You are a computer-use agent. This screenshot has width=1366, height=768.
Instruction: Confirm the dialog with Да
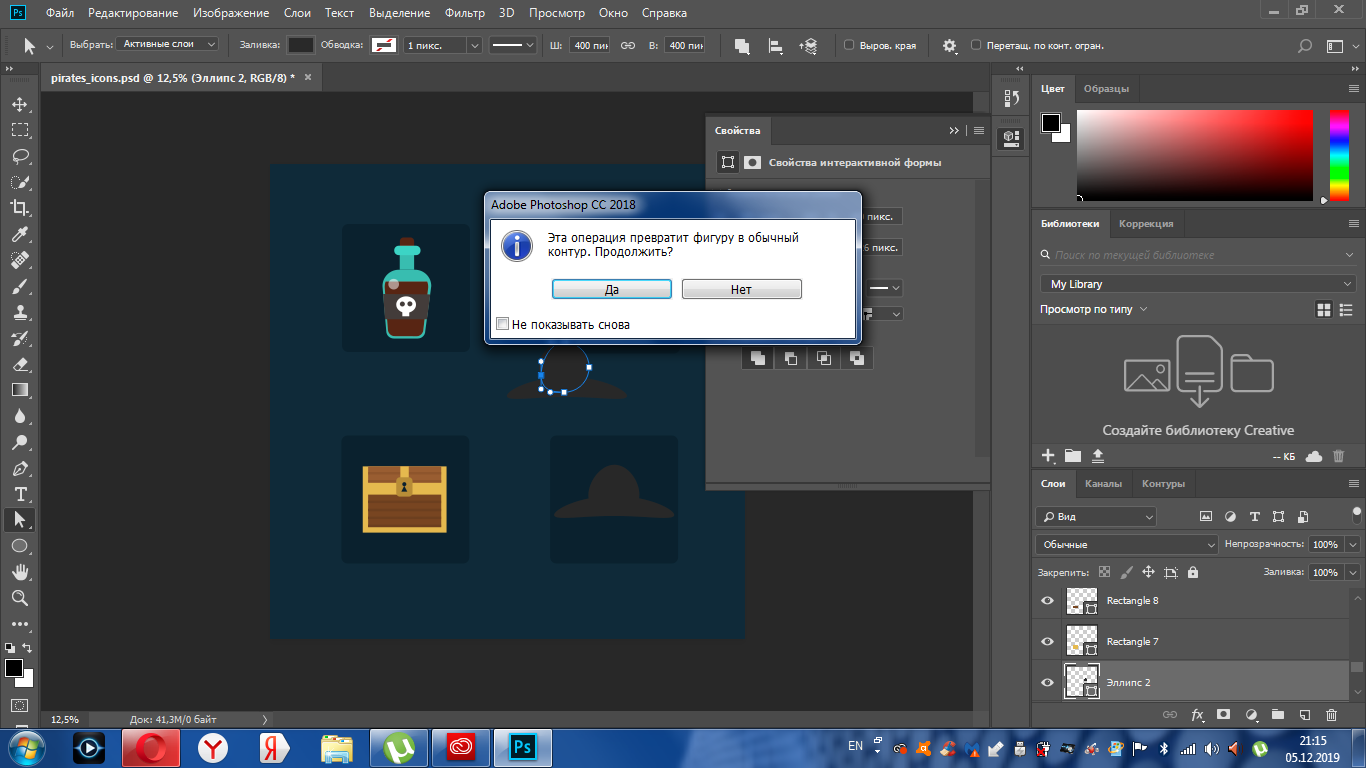click(612, 289)
